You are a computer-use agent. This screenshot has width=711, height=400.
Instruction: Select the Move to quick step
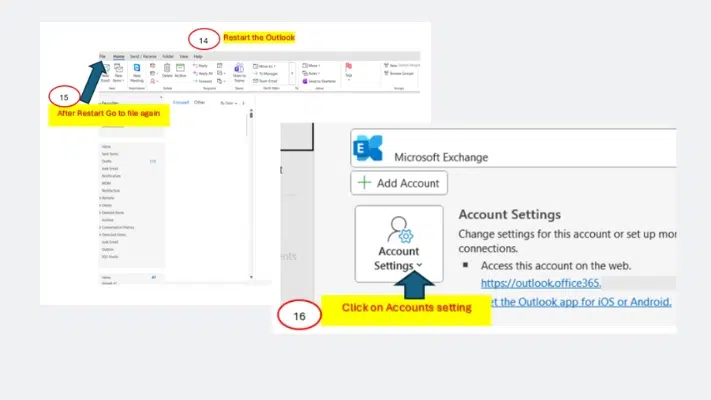tap(264, 66)
